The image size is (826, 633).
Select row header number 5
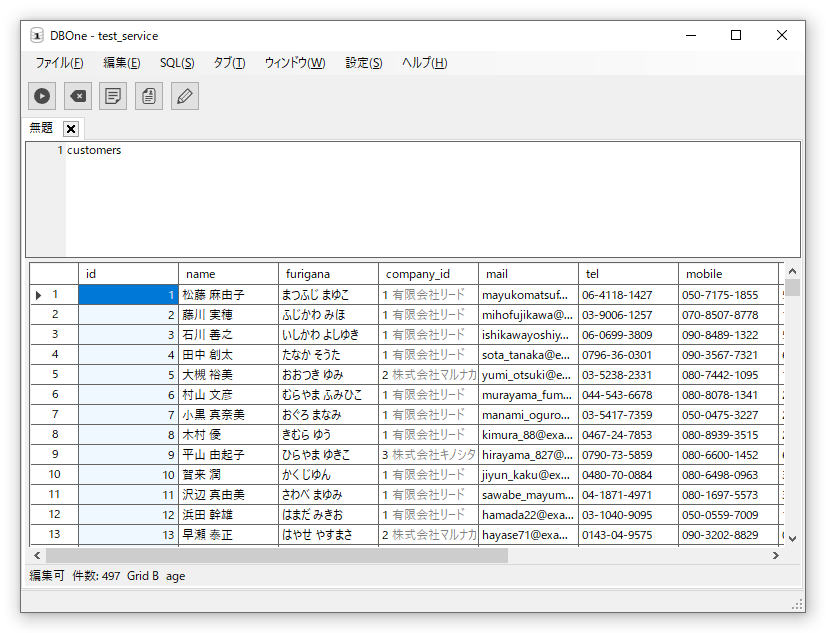pyautogui.click(x=55, y=375)
